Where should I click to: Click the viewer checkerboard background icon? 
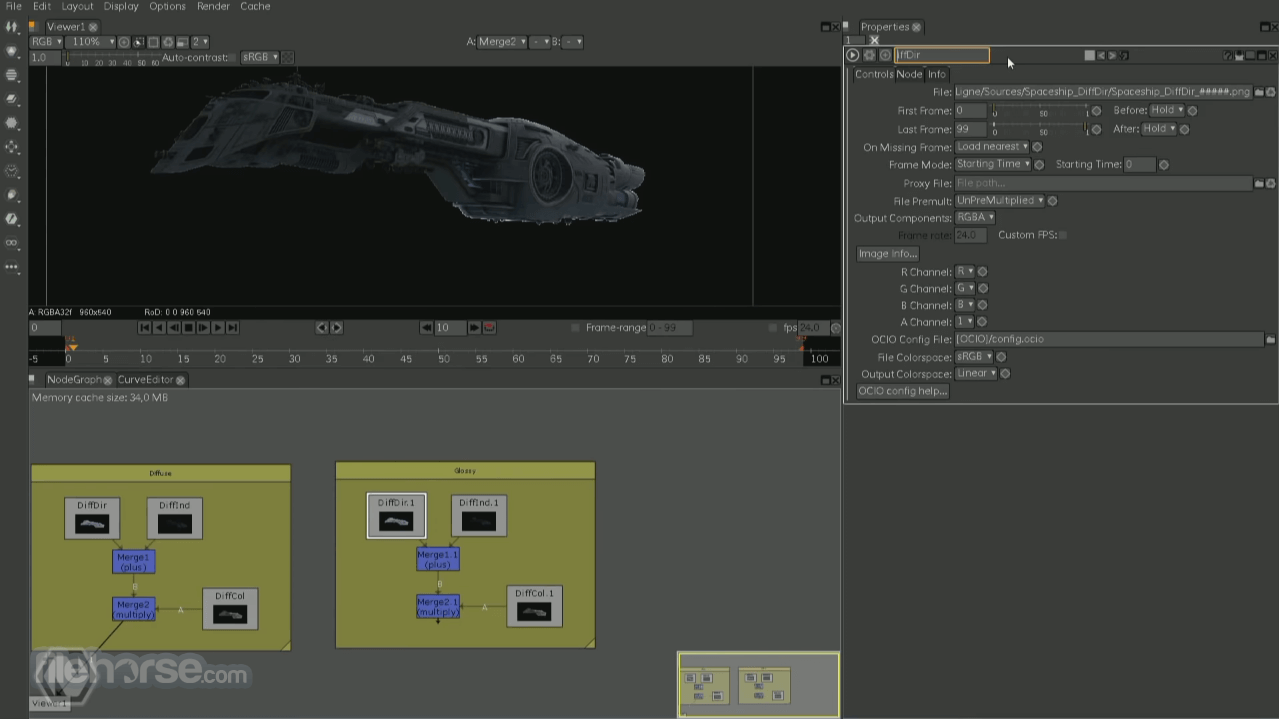coord(288,58)
